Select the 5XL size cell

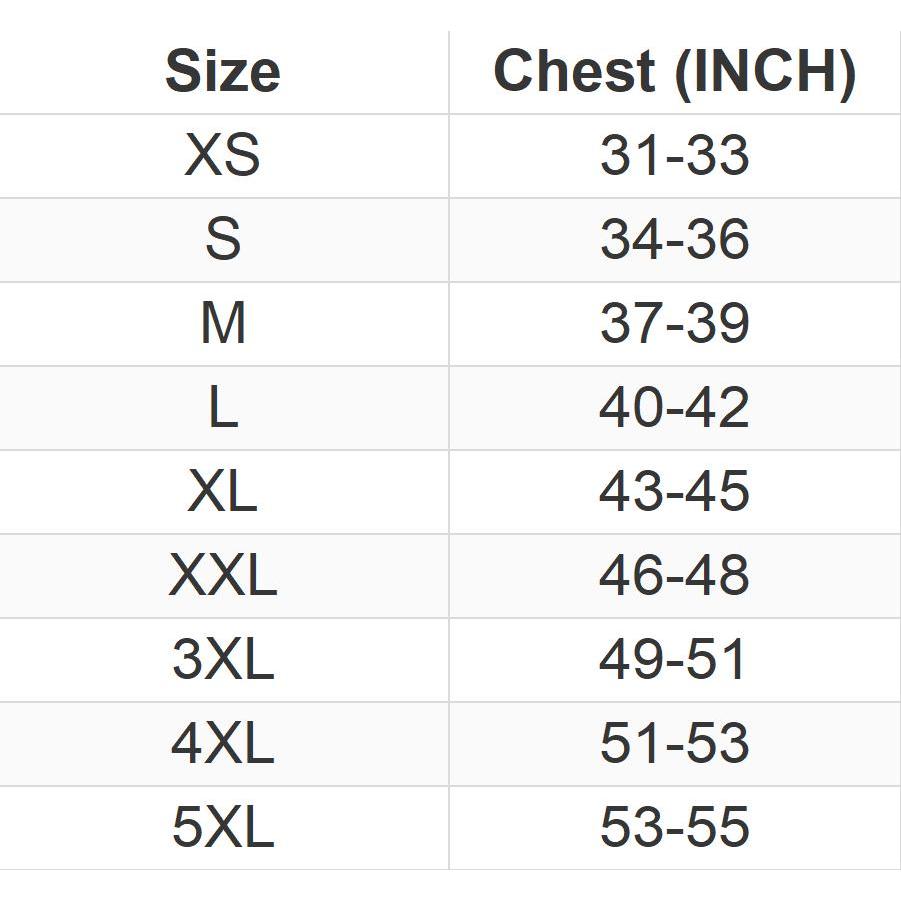222,828
